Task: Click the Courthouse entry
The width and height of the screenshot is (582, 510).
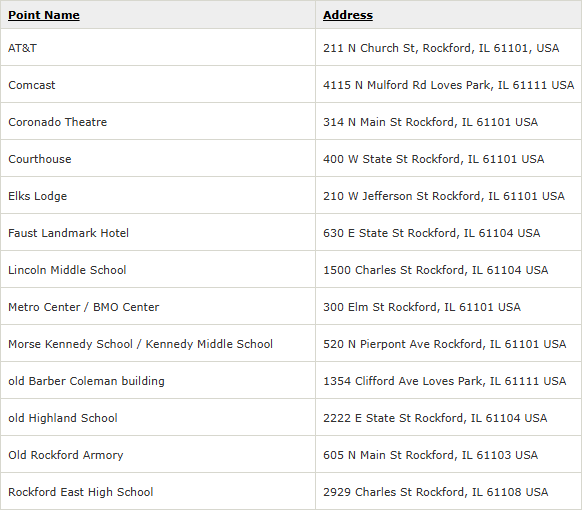Action: point(40,159)
